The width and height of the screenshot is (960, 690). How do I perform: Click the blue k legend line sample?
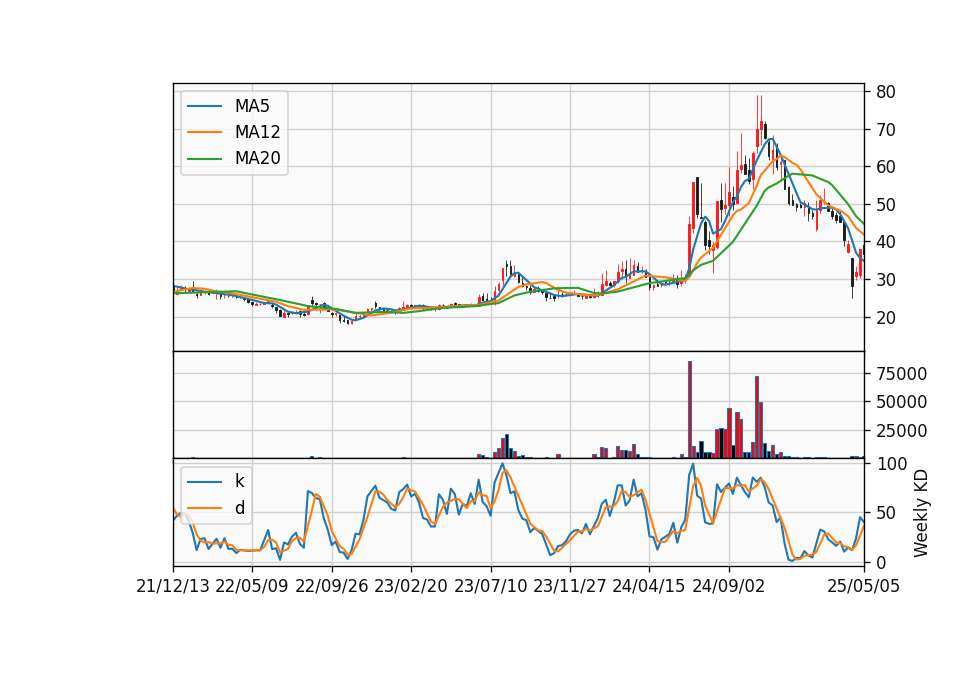[x=204, y=482]
